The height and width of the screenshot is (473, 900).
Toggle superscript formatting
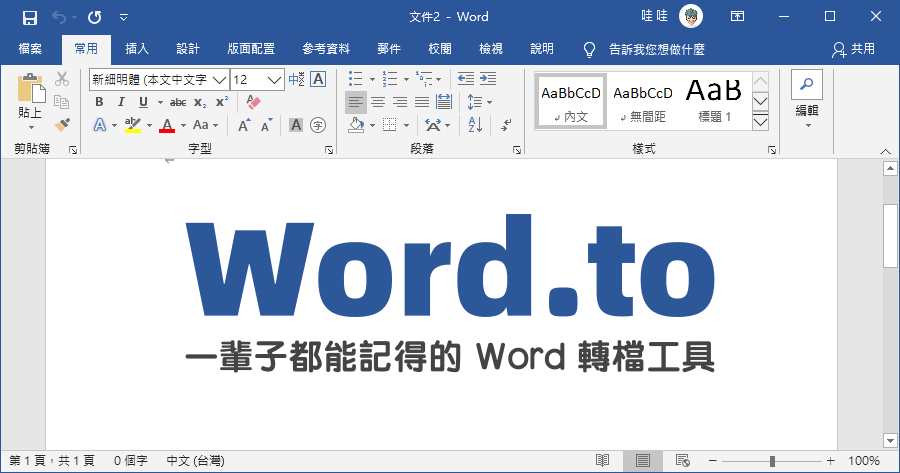pos(222,102)
